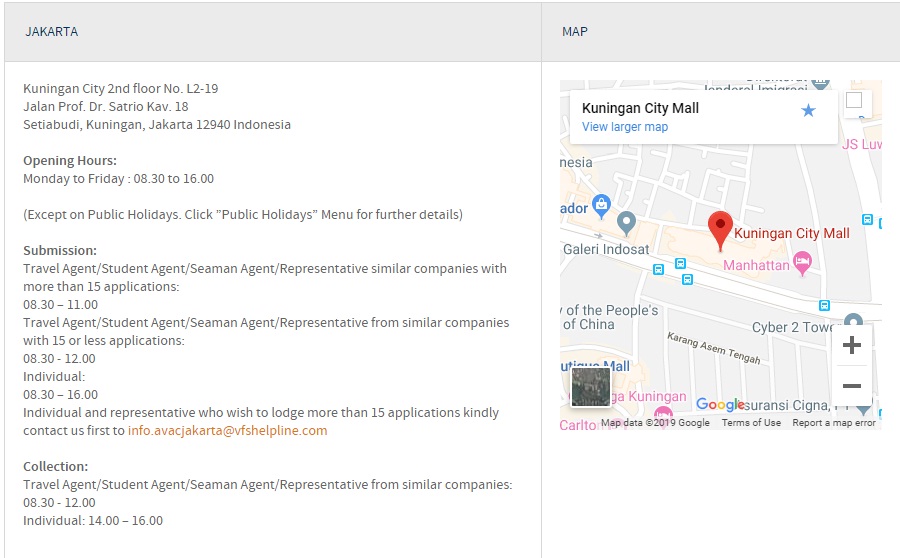
Task: Toggle fullscreen view of the map
Action: click(x=854, y=100)
